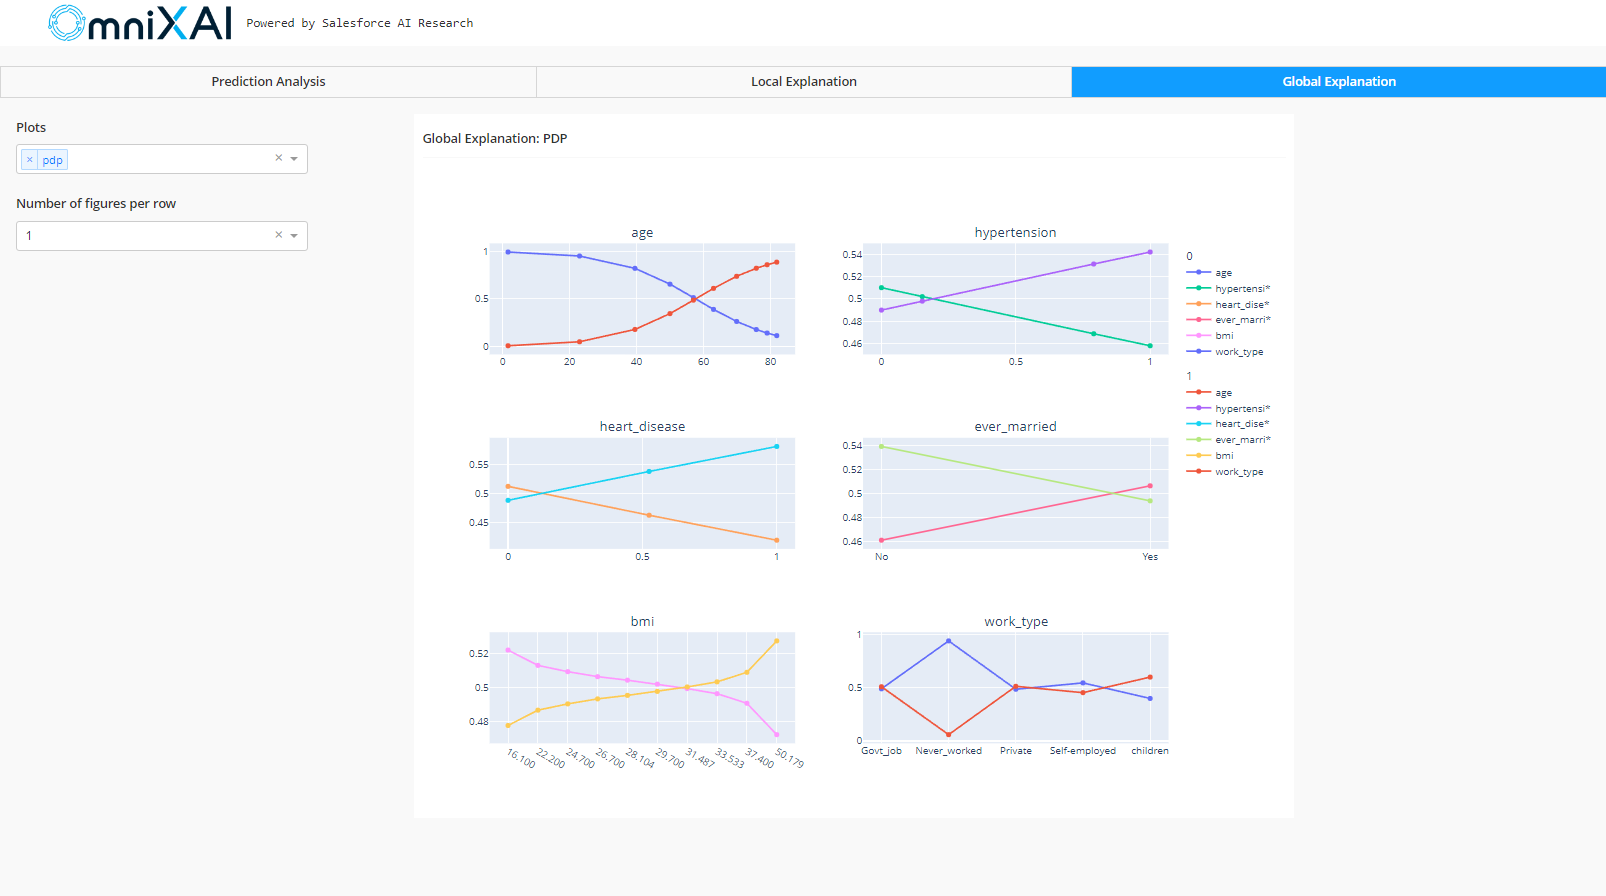Toggle class 1 work_type legend entry
The height and width of the screenshot is (896, 1606).
(x=1225, y=472)
